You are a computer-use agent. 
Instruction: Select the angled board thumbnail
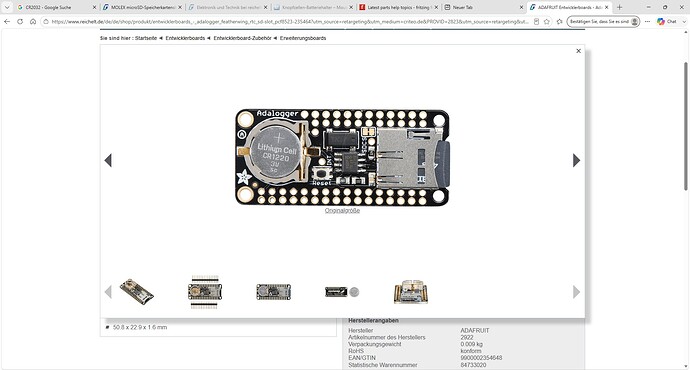(x=136, y=291)
